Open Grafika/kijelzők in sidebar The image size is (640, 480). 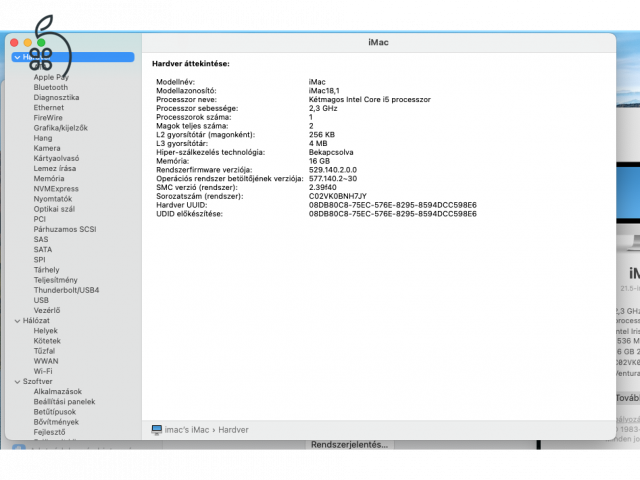60,128
